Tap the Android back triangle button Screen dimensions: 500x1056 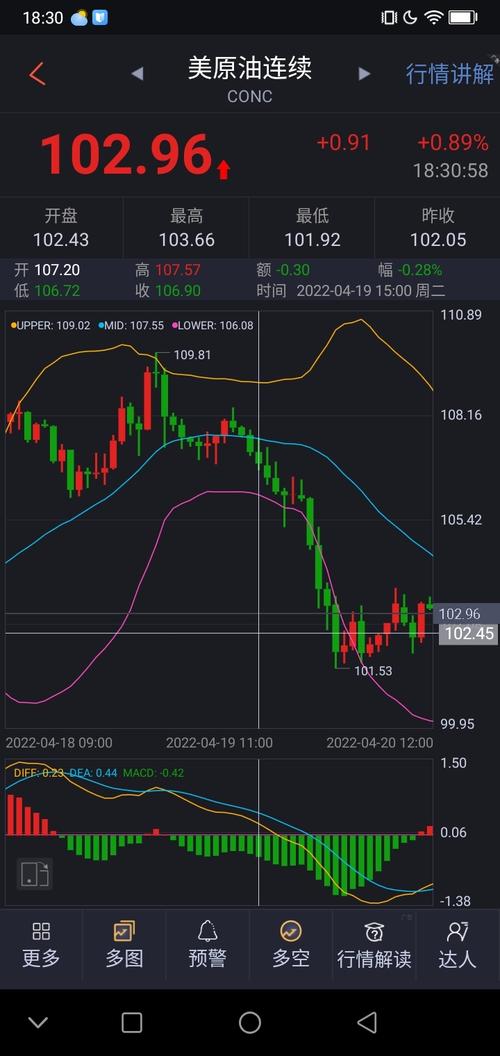(367, 1022)
